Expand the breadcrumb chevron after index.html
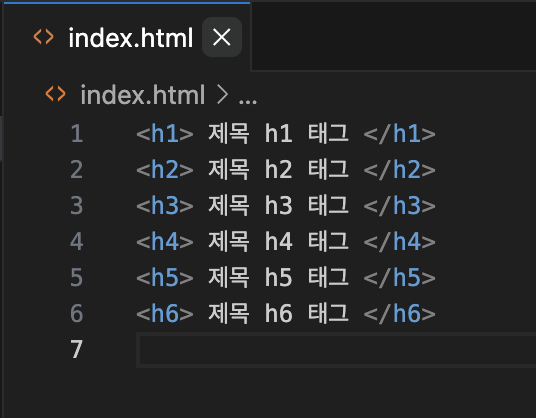The image size is (536, 418). tap(223, 95)
